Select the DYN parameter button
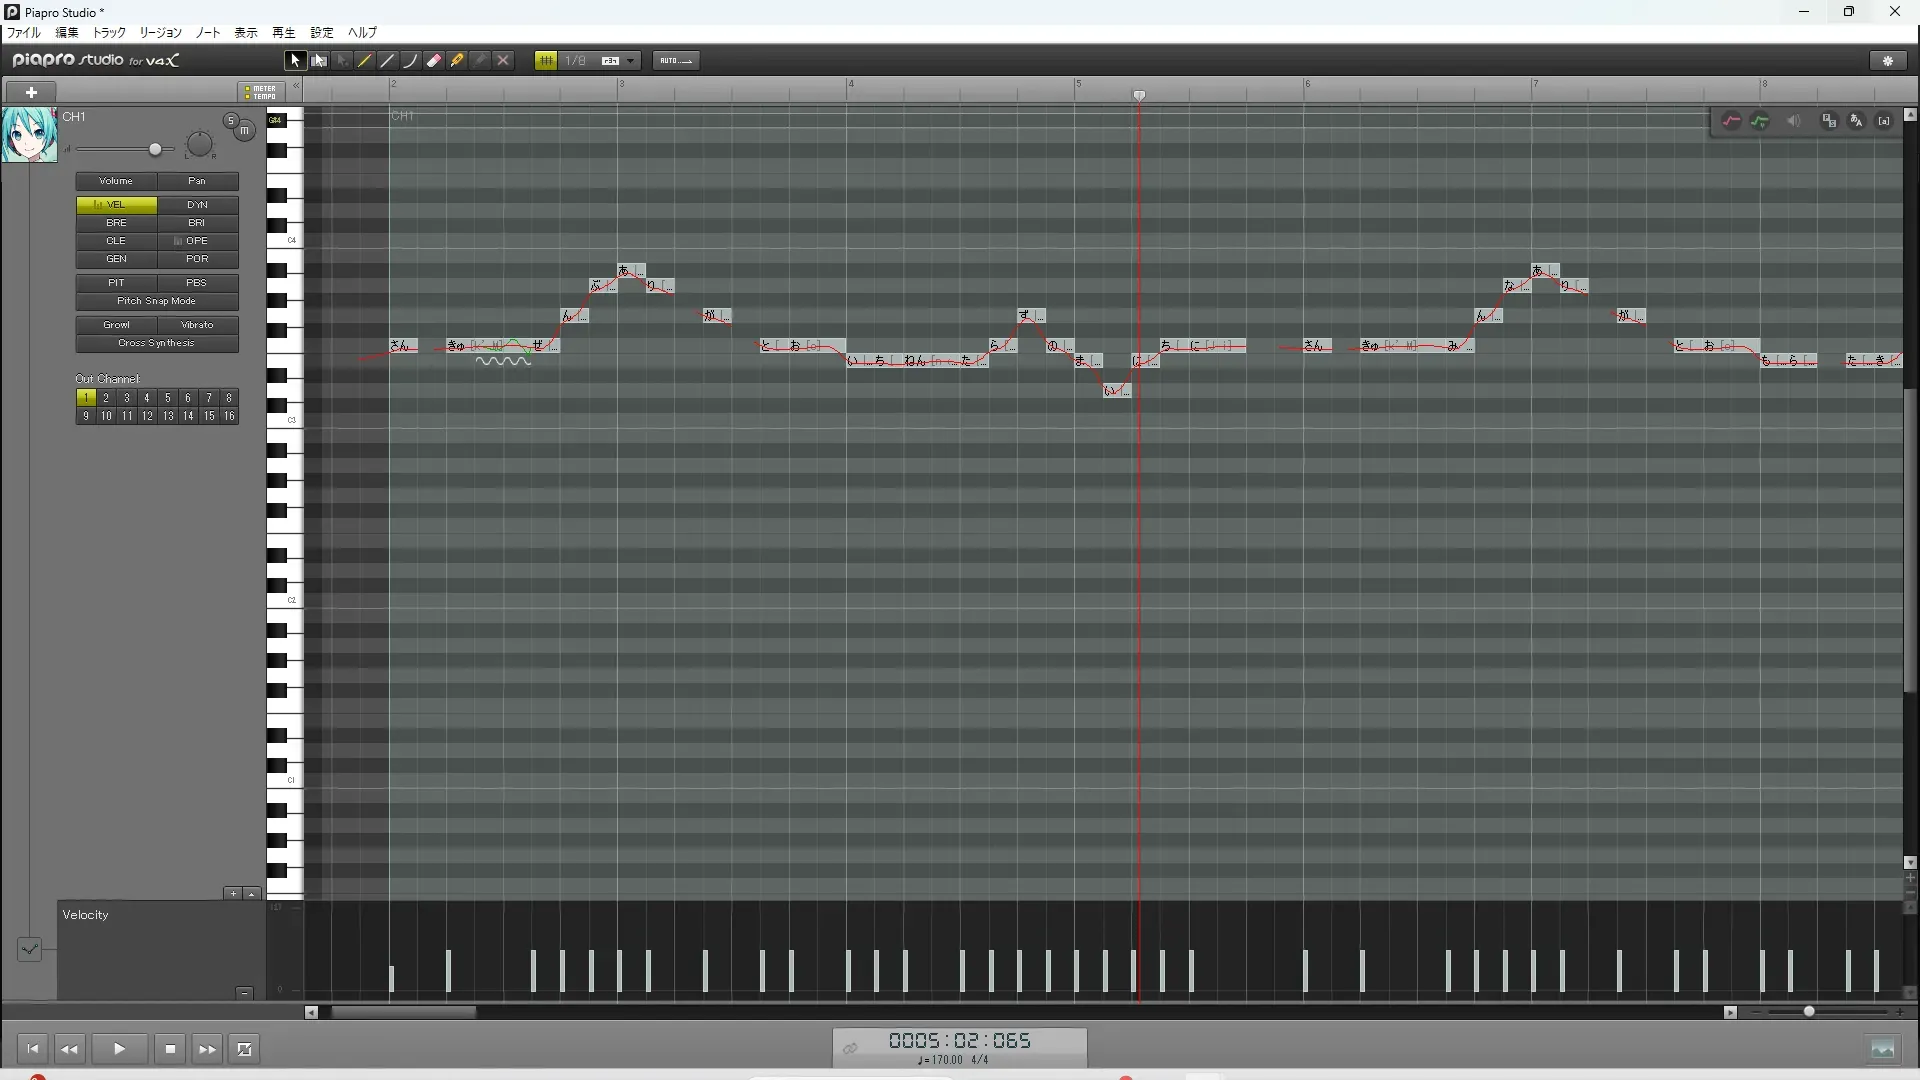1920x1080 pixels. point(197,205)
